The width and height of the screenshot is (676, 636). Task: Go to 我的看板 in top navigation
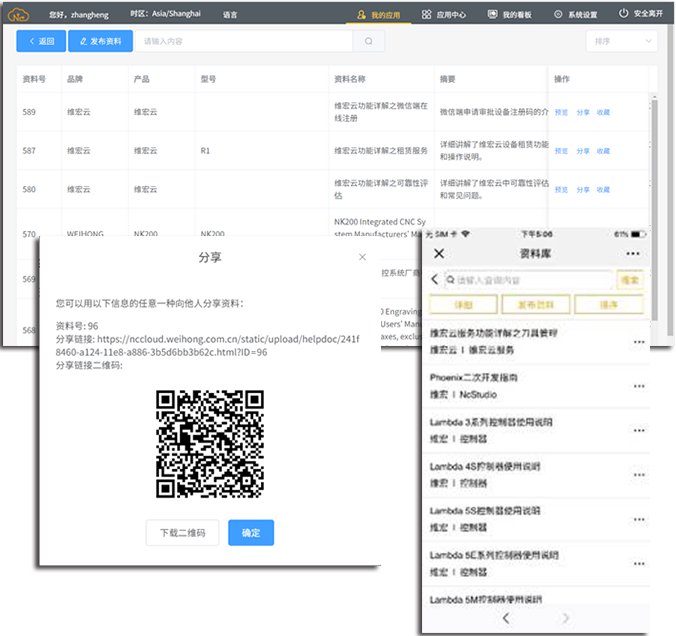pos(510,15)
